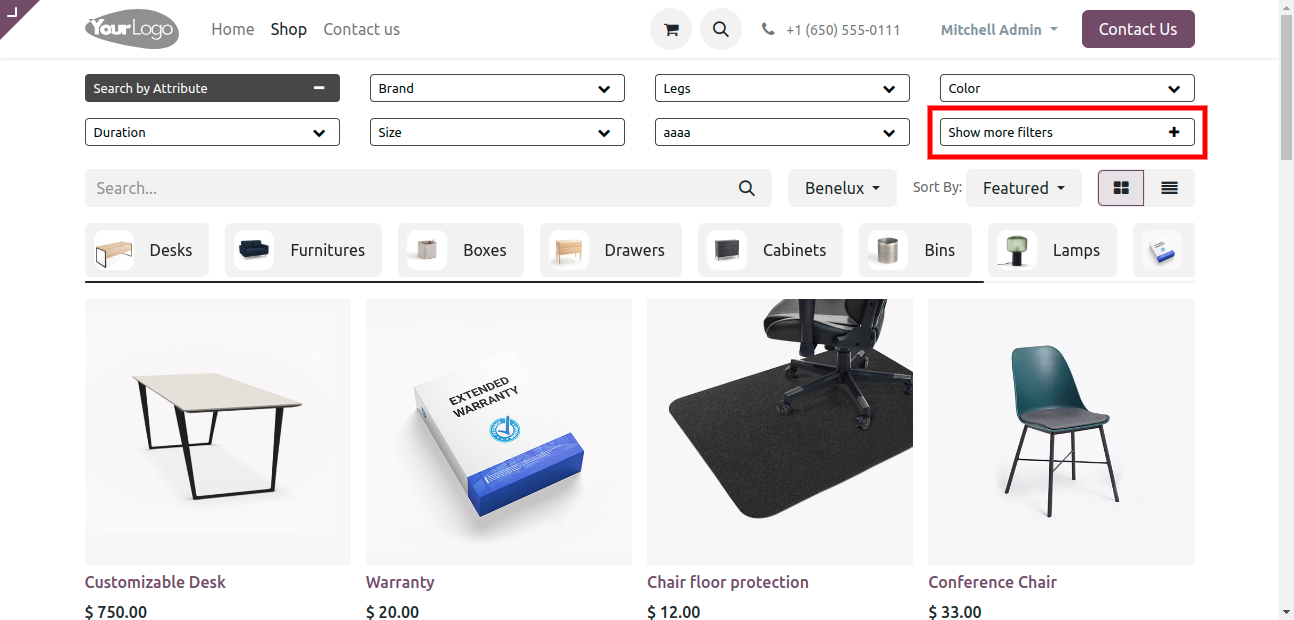1294x620 pixels.
Task: Click the Customizable Desk product image
Action: pos(218,432)
